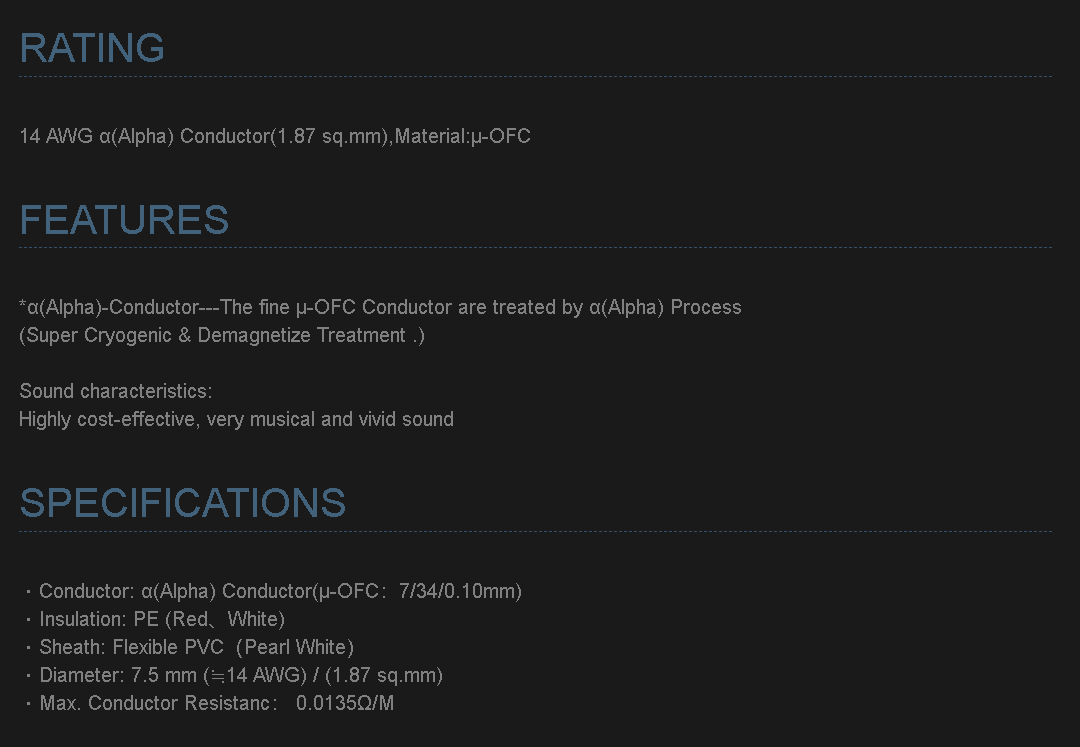
Task: Click the RATING section heading
Action: coord(92,48)
